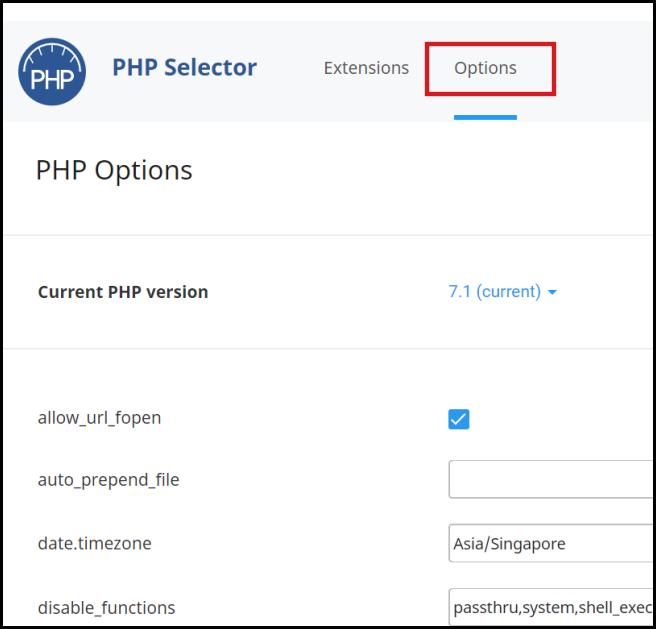Viewport: 656px width, 629px height.
Task: Click the caret arrow beside 7.1 (current)
Action: (x=552, y=292)
